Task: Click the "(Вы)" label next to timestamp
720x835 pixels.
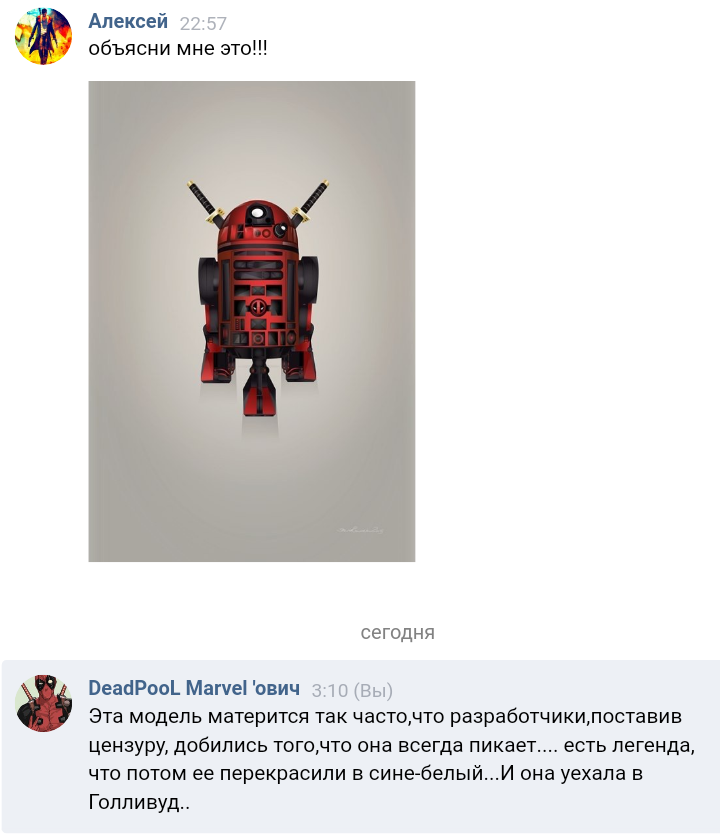Action: tap(373, 691)
